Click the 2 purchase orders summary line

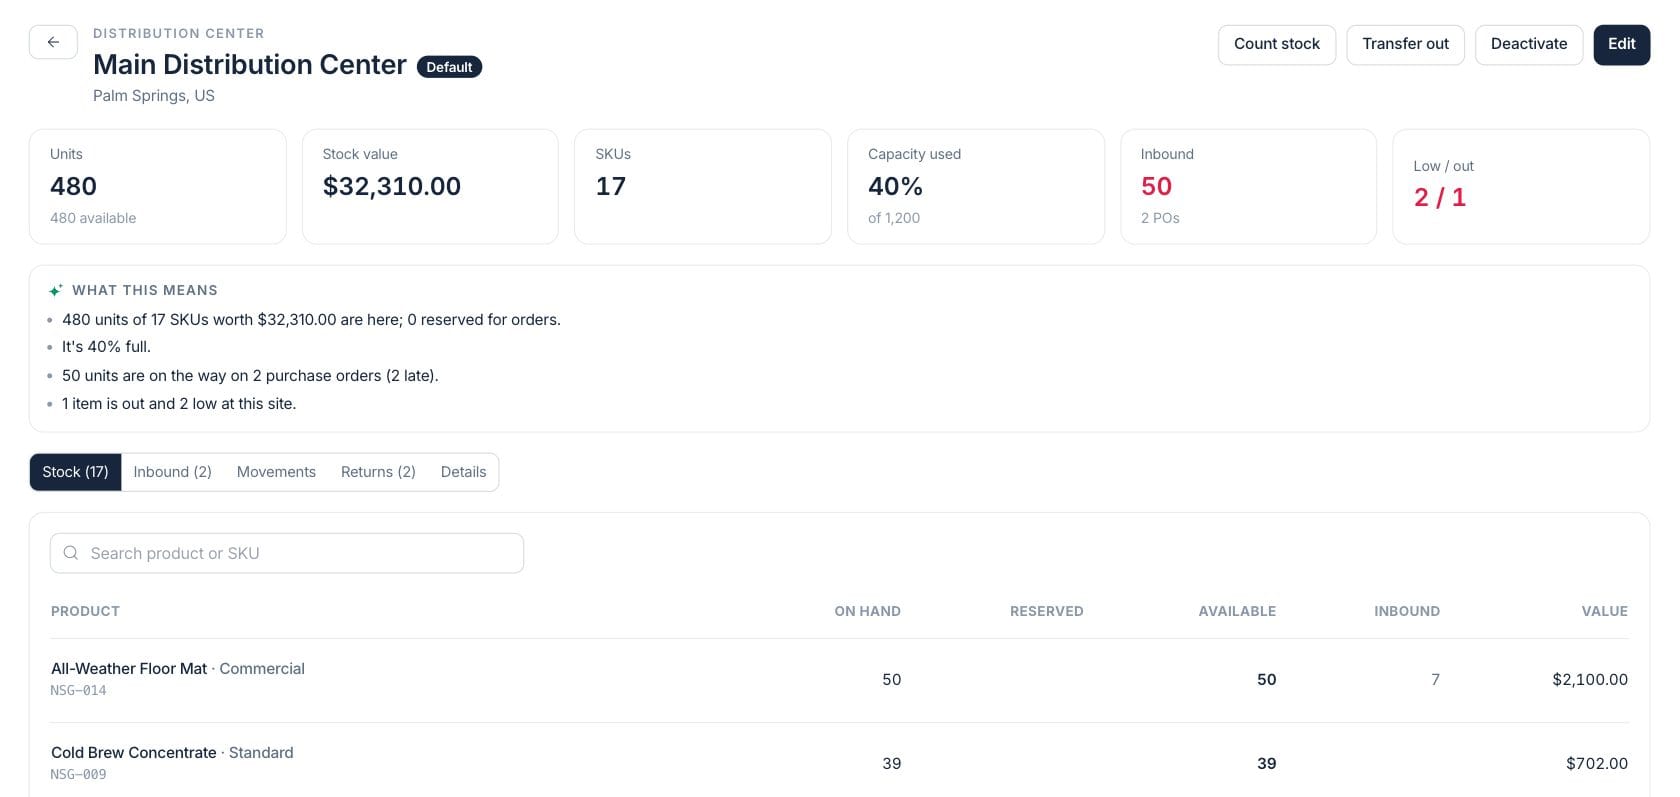[x=250, y=375]
